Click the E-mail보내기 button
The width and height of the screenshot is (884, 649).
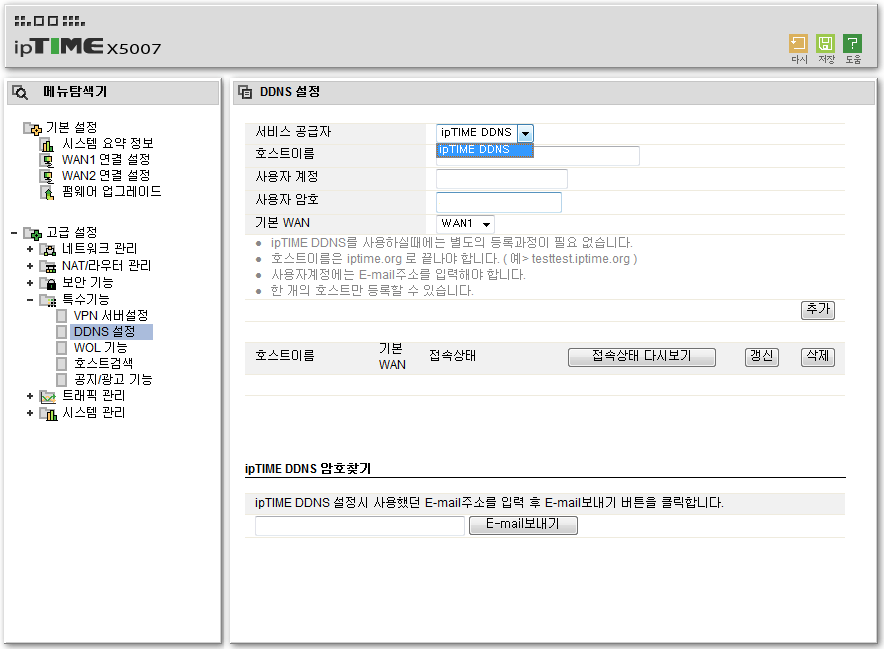[523, 524]
